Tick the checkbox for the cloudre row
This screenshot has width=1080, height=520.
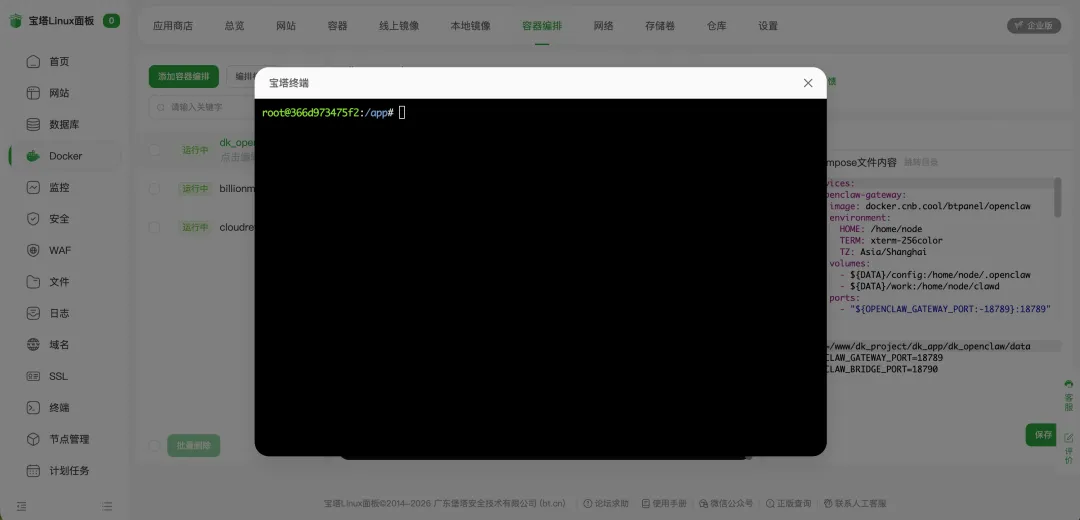(155, 227)
